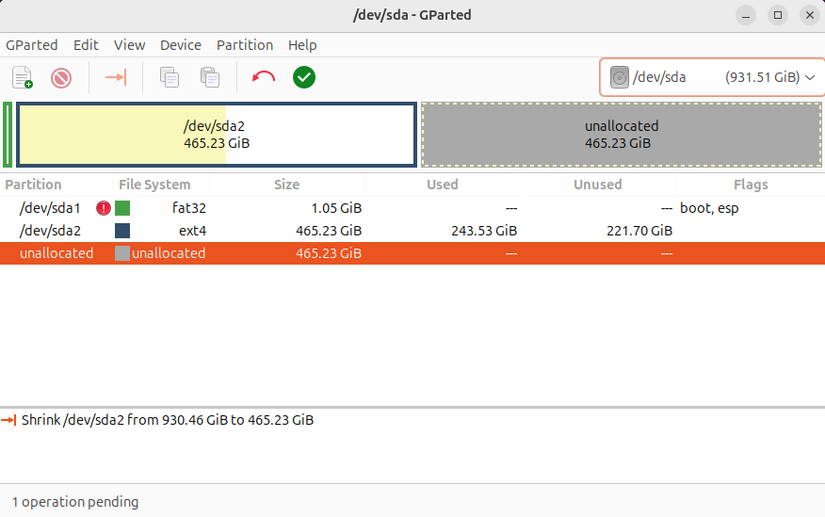Click the ext4 file system cell

[192, 231]
